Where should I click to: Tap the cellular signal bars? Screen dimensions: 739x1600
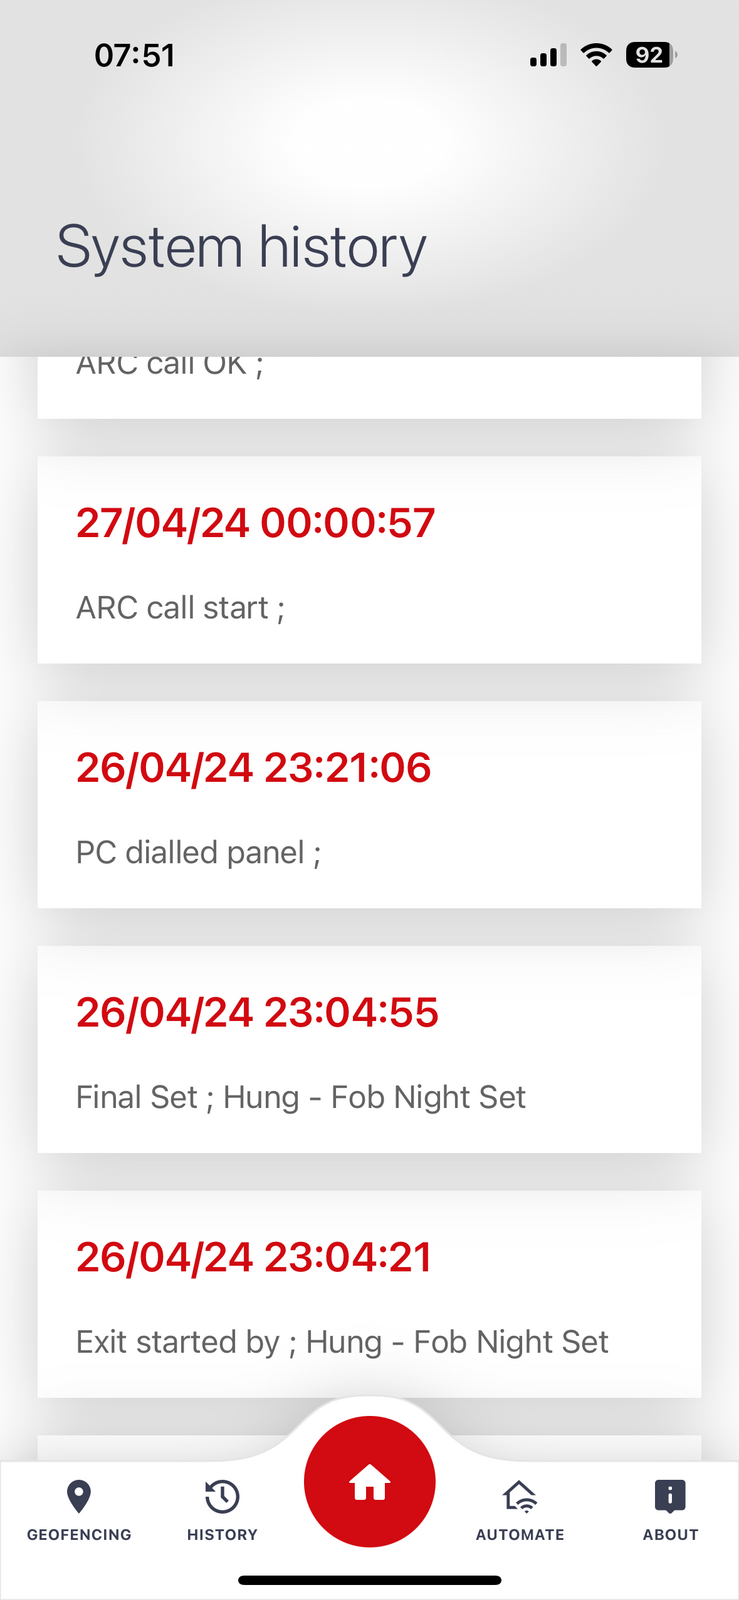pyautogui.click(x=548, y=56)
